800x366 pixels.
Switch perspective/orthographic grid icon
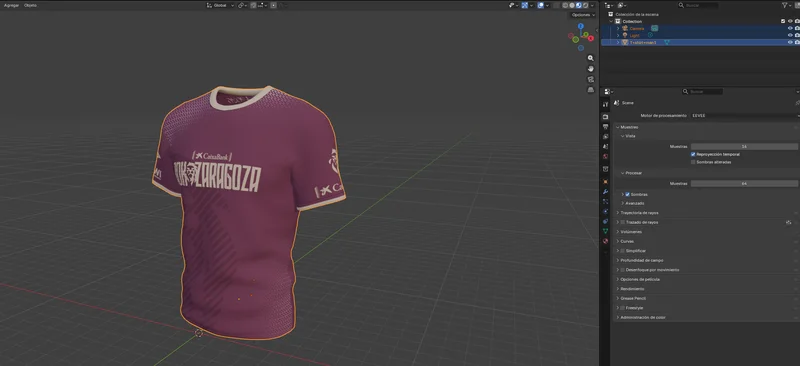coord(590,89)
